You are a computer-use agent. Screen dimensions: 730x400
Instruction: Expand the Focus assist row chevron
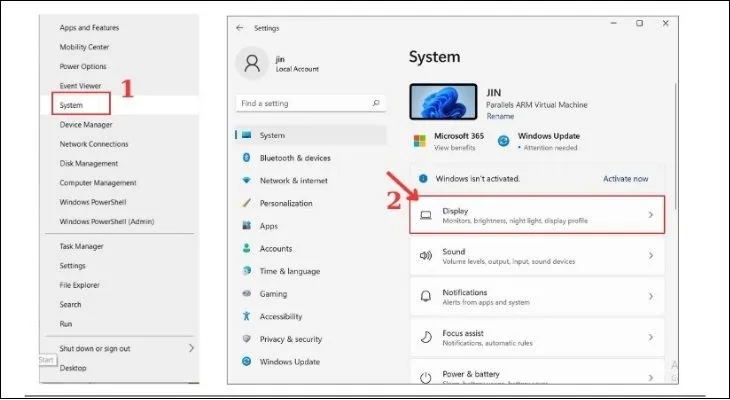[x=651, y=337]
